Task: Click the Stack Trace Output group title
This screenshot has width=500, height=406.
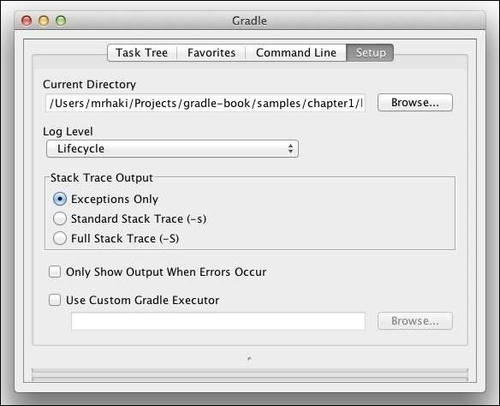Action: tap(102, 178)
